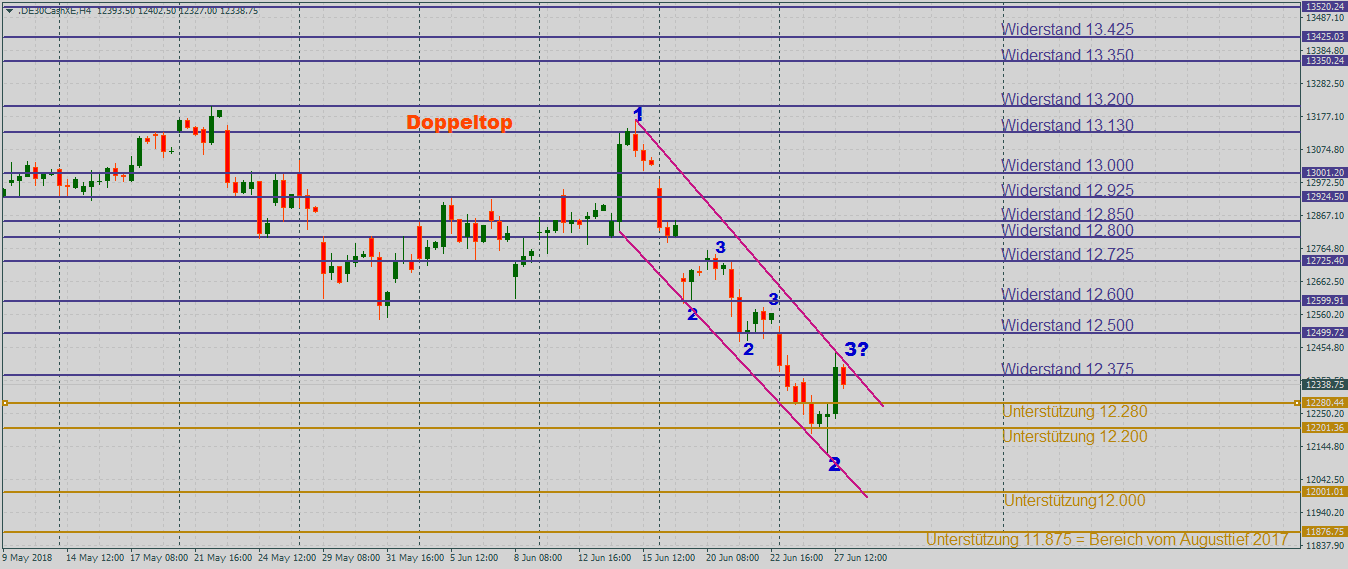Click the orange 12201.36 price tag
This screenshot has height=569, width=1348.
click(x=1324, y=428)
